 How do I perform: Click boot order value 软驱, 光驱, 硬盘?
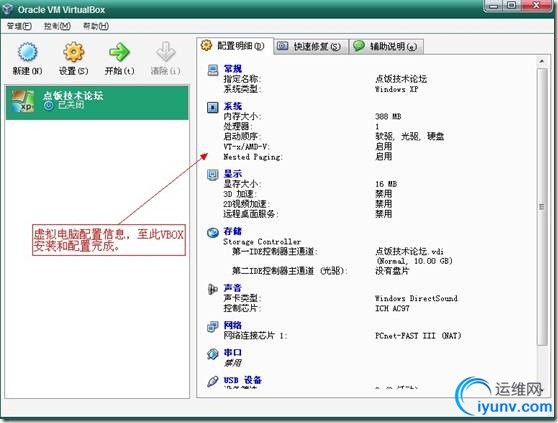[x=410, y=136]
